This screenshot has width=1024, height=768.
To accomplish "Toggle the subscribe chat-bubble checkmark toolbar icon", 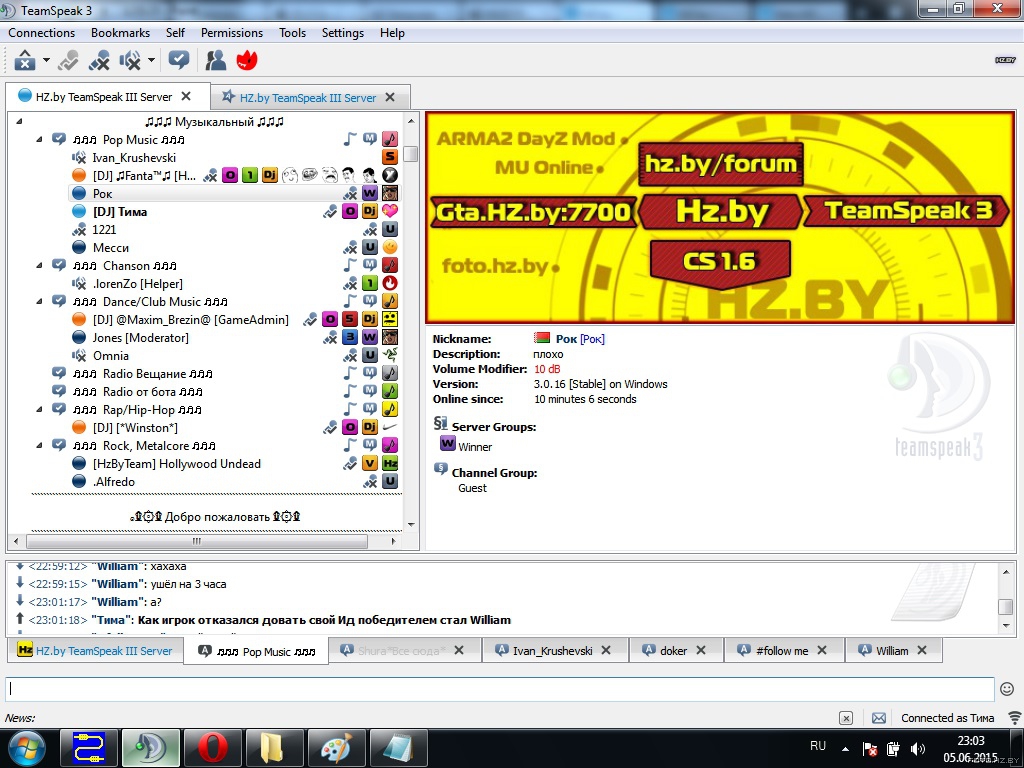I will click(178, 61).
